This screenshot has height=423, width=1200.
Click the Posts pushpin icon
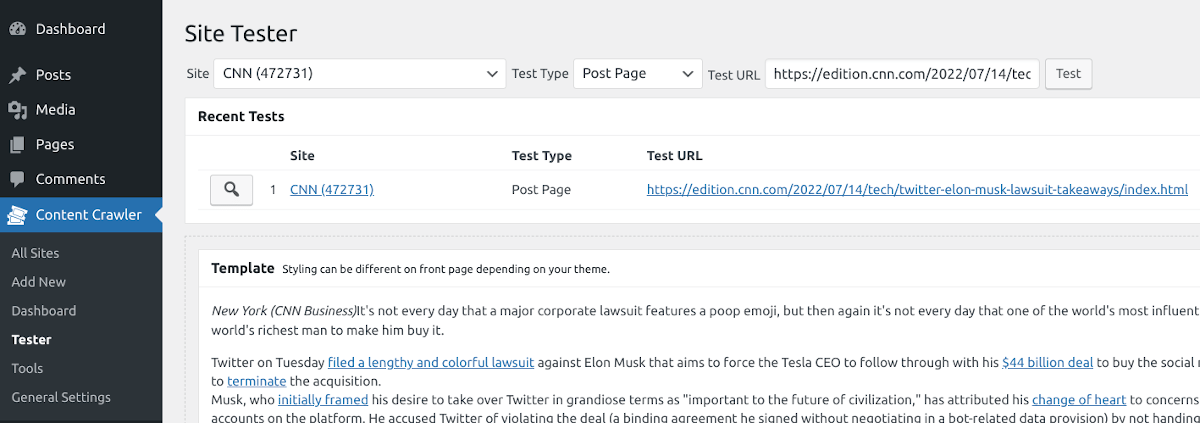[17, 75]
